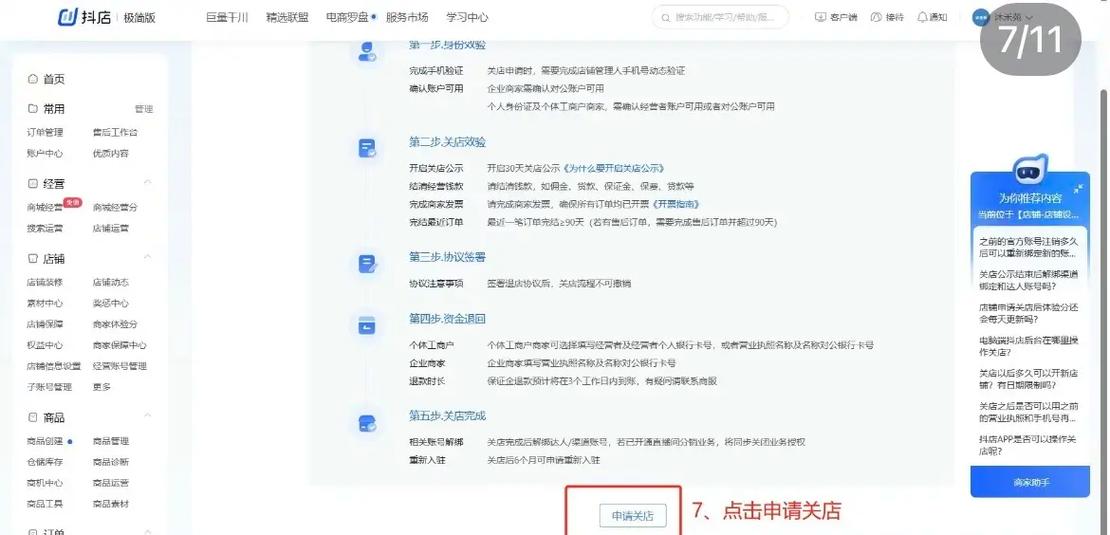
Task: Click the 经营 section icon
Action: tap(33, 184)
